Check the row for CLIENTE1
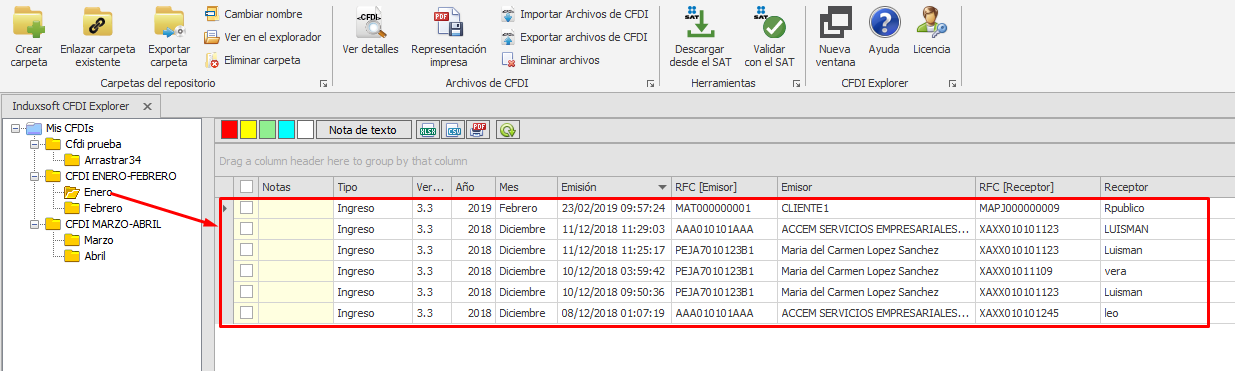This screenshot has height=371, width=1235. coord(246,208)
